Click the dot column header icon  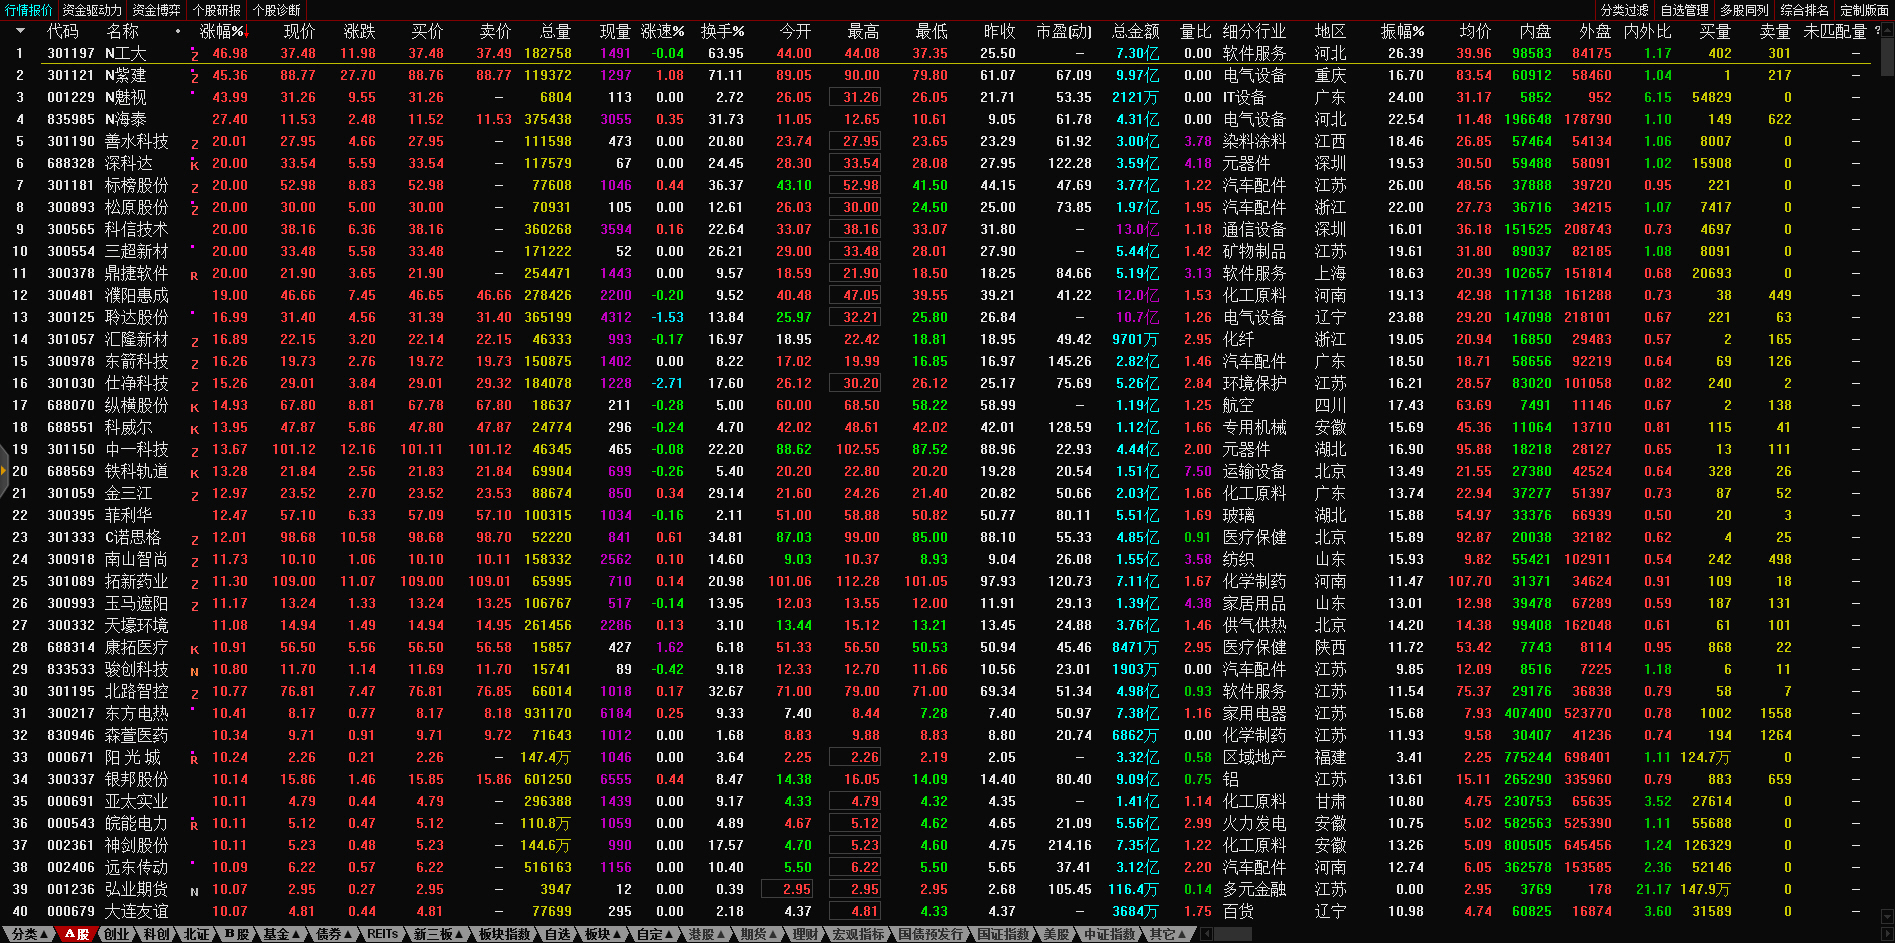tap(178, 32)
